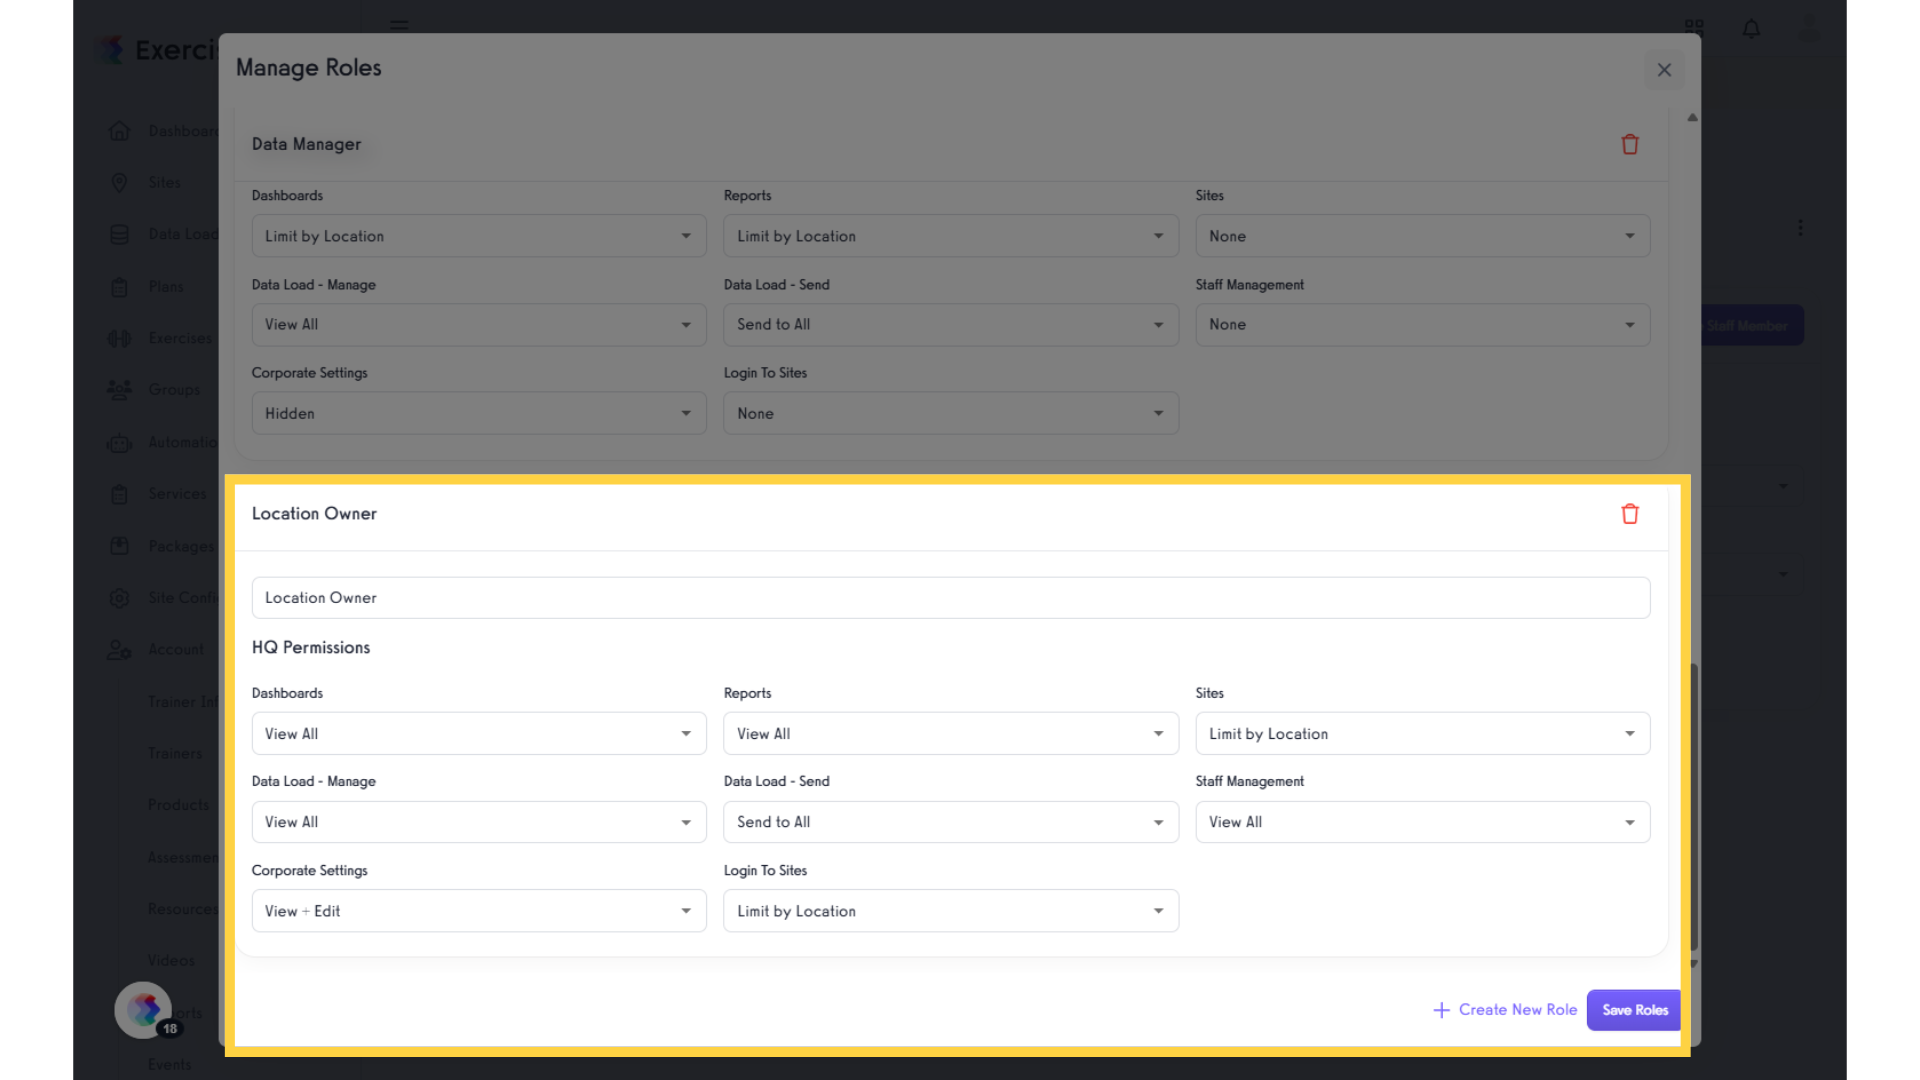
Task: Open Data Manager Data Load - Manage dropdown
Action: [x=479, y=325]
